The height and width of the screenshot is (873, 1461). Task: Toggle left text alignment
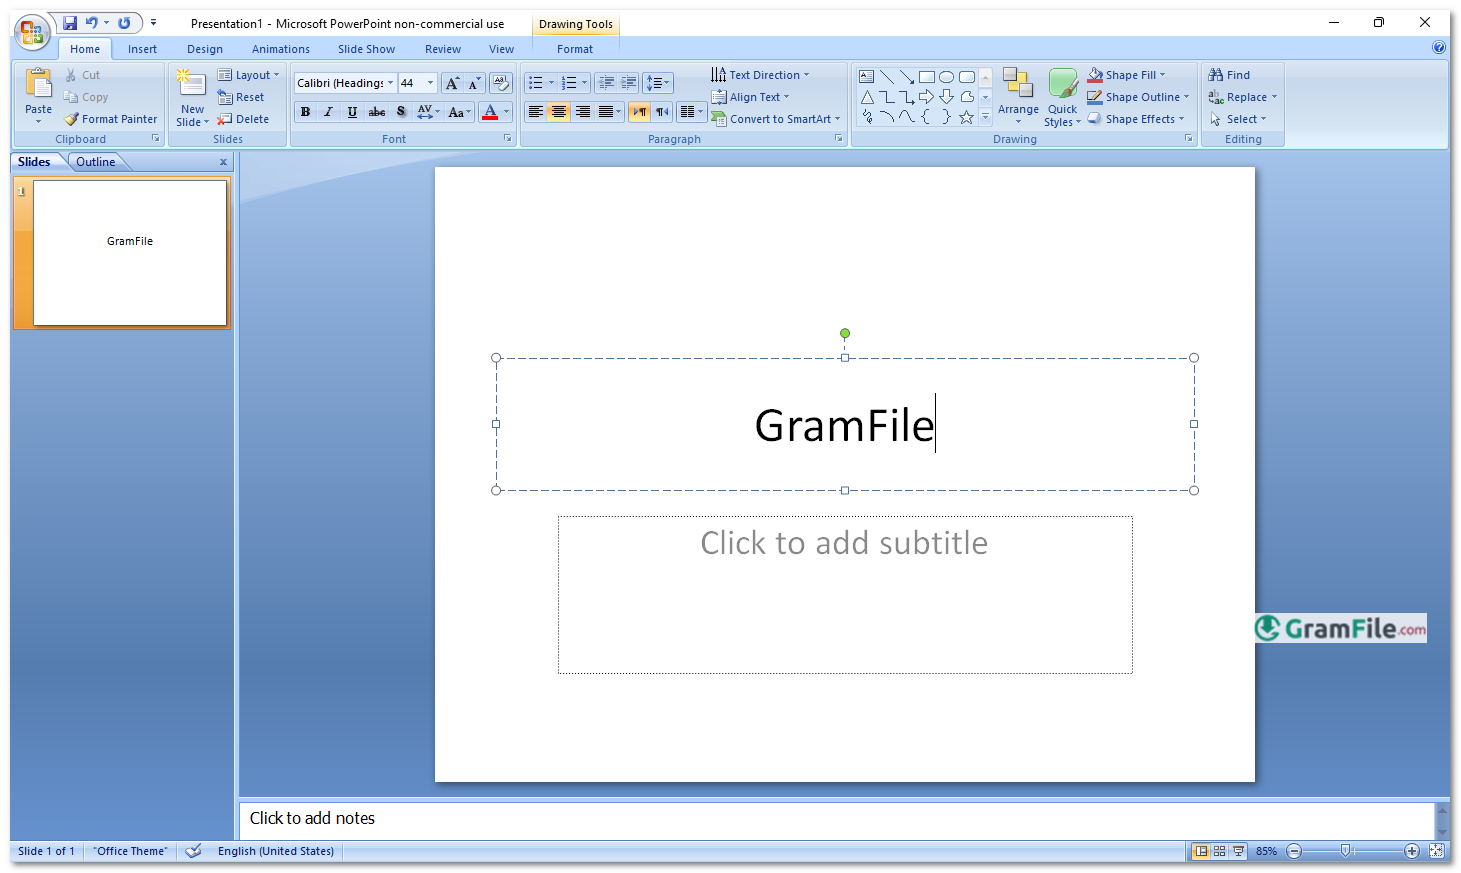536,112
